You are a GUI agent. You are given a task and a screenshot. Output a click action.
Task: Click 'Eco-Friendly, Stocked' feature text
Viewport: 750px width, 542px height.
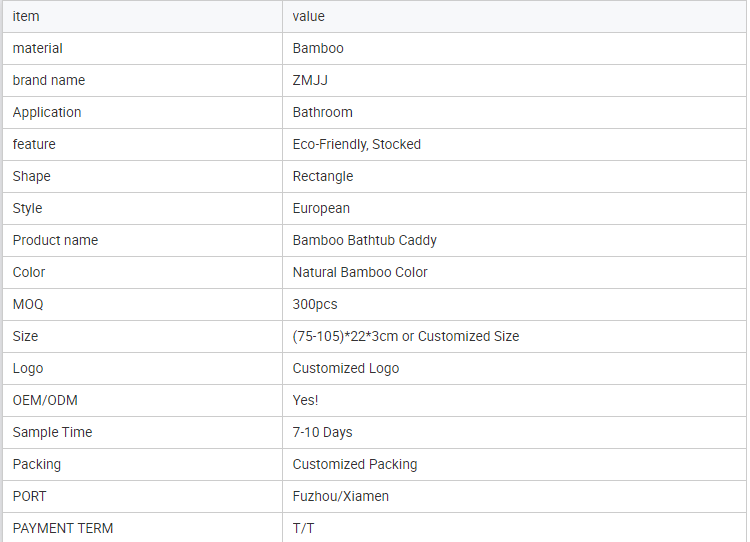tap(356, 144)
